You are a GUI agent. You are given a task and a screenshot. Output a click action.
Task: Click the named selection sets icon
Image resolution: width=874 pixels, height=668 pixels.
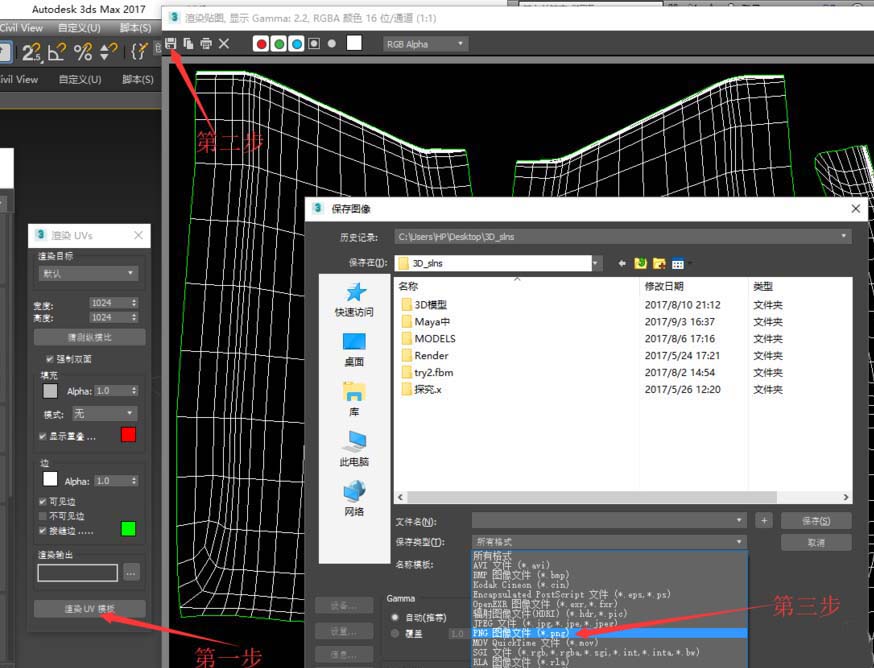coord(139,52)
